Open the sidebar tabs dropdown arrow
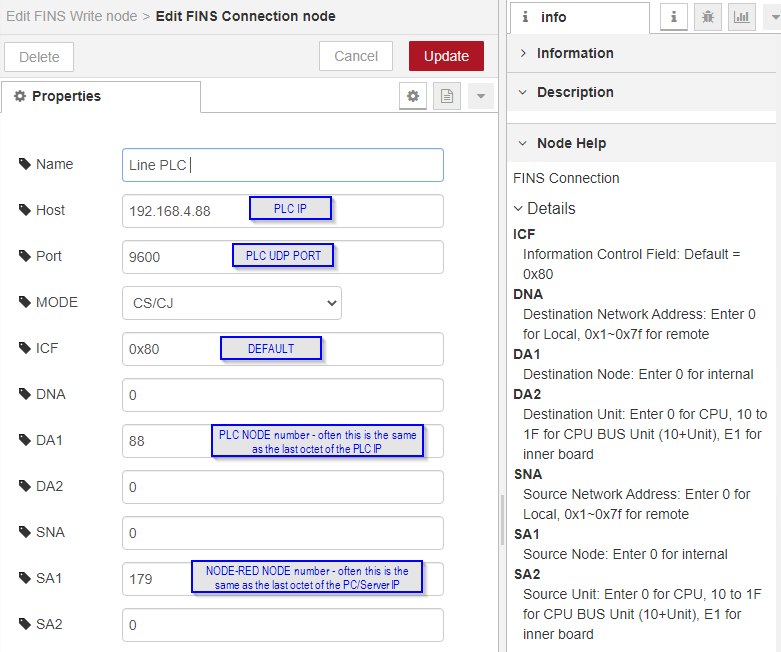 pos(775,17)
